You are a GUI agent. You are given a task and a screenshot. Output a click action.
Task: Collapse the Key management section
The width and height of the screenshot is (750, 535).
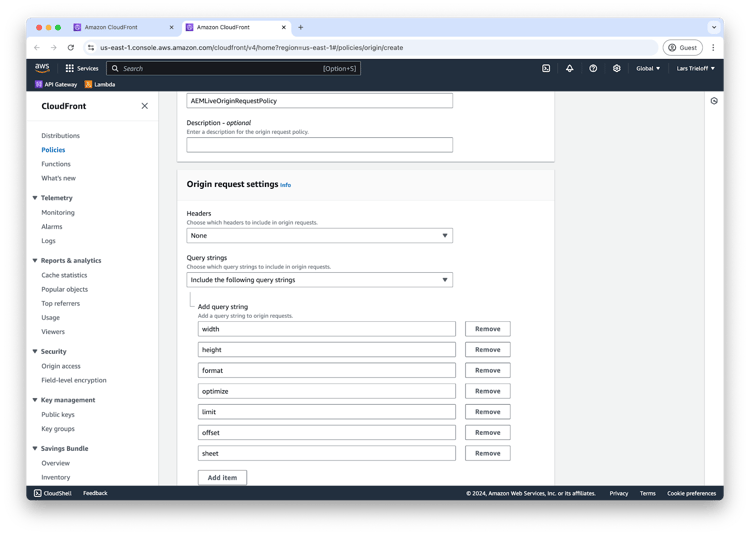34,400
